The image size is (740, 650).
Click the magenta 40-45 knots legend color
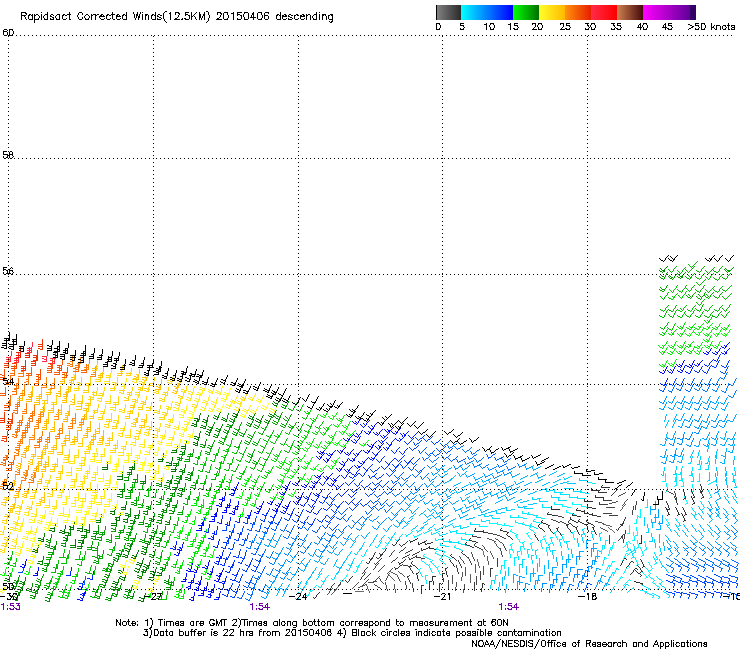(656, 12)
